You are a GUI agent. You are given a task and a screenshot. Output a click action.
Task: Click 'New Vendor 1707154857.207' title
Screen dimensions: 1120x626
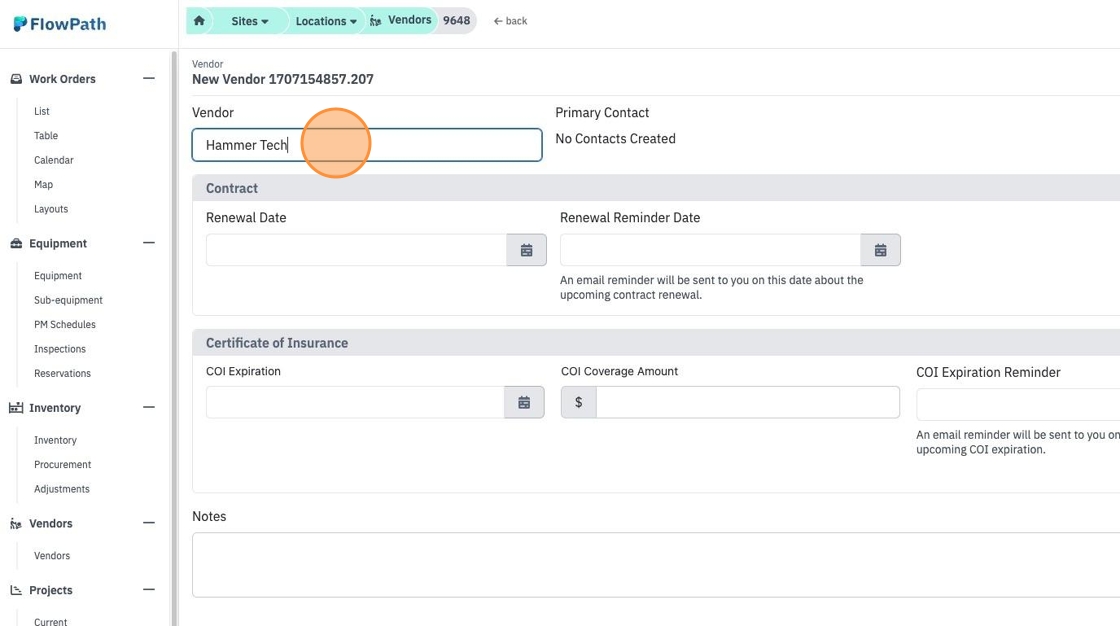click(x=283, y=79)
